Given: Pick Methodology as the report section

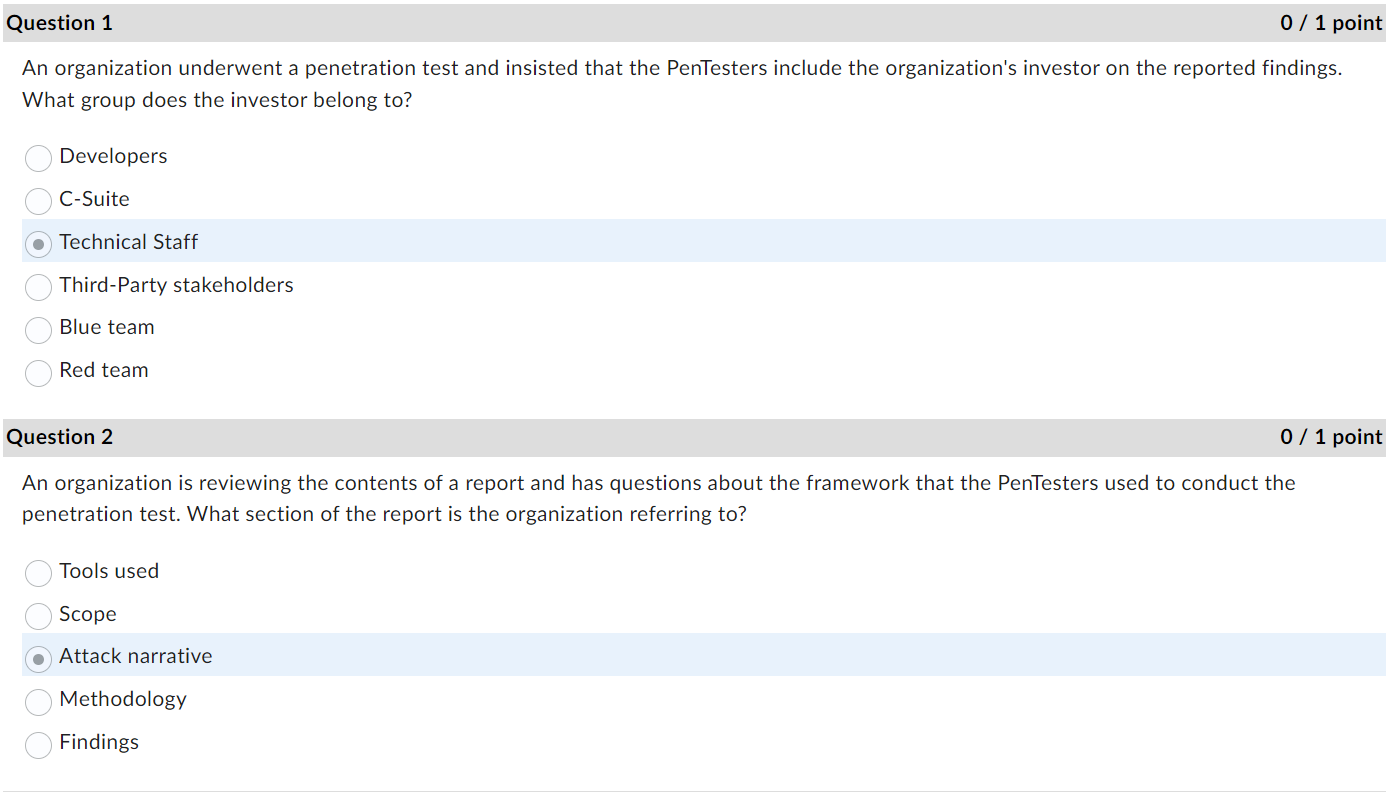Looking at the screenshot, I should click(x=38, y=702).
